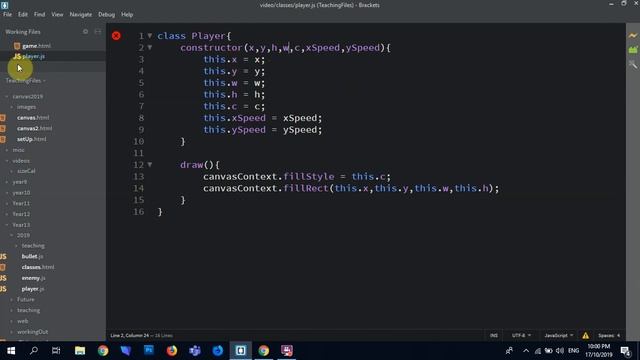This screenshot has width=640, height=360.
Task: Click the volume icon in system tray
Action: pyautogui.click(x=560, y=351)
